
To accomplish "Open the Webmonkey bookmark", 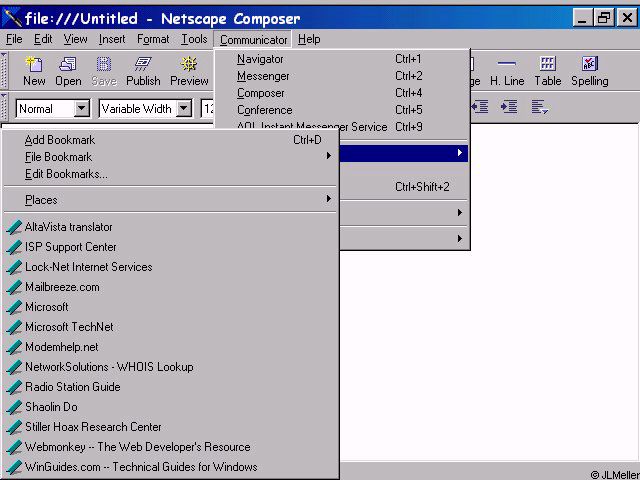I will pos(170,447).
